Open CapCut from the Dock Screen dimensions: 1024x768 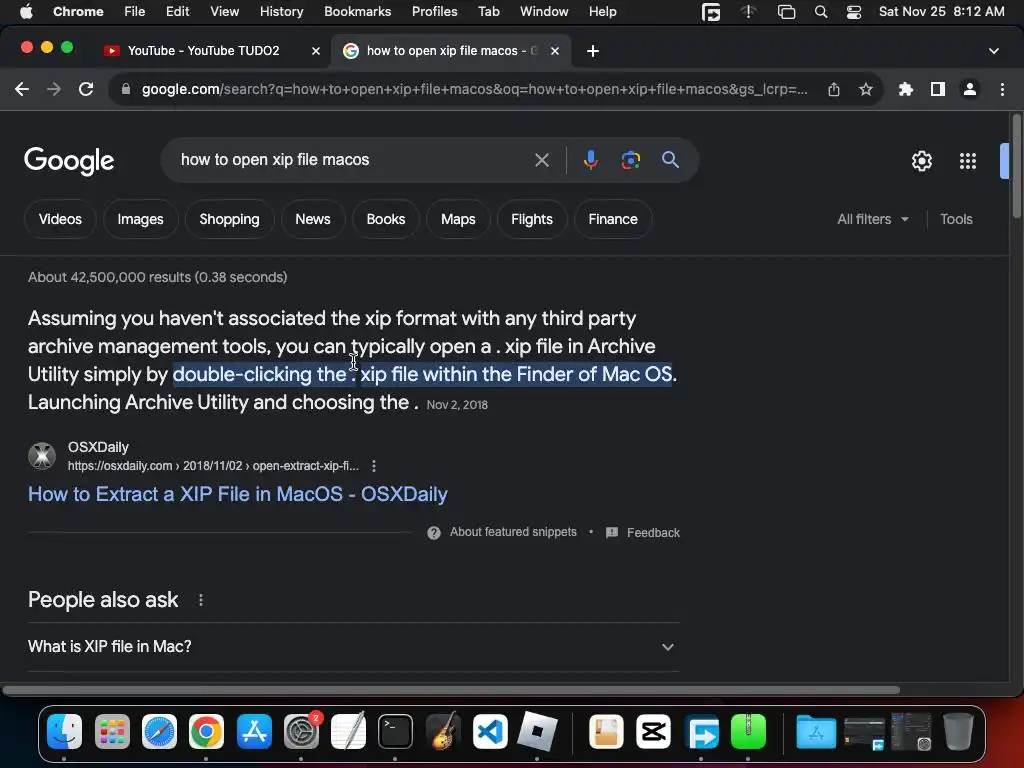point(654,731)
